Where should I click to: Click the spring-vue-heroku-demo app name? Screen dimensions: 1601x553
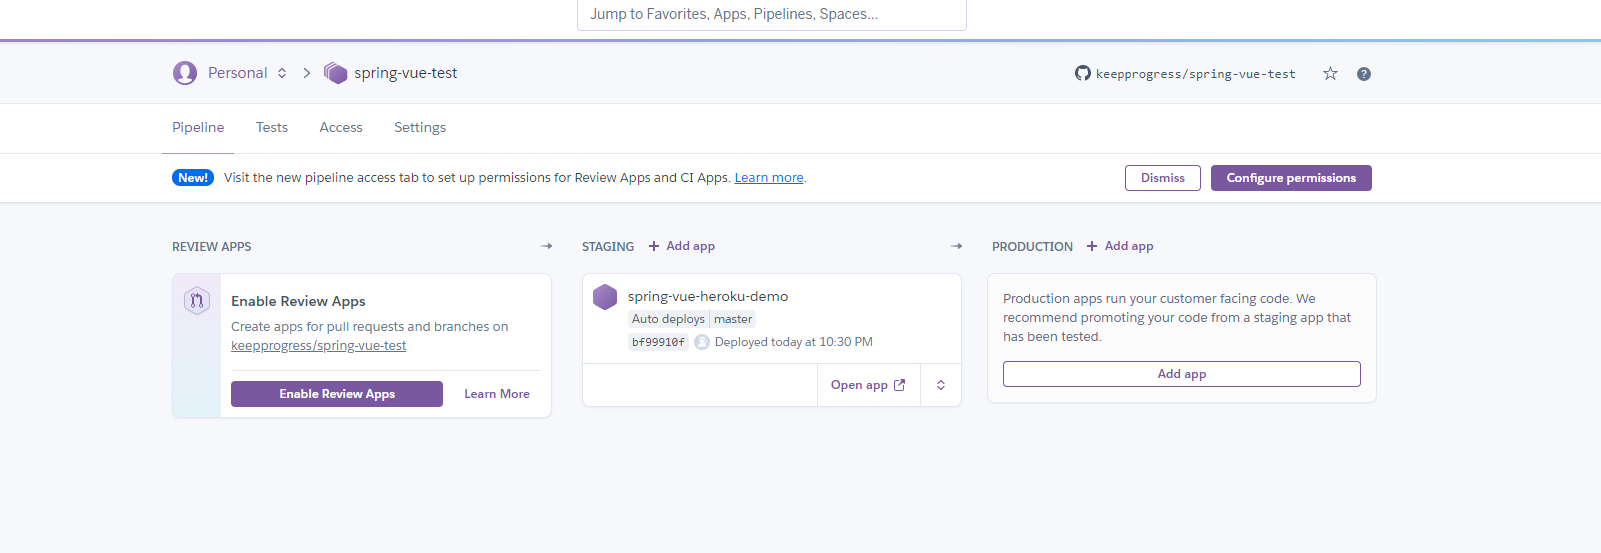click(708, 297)
